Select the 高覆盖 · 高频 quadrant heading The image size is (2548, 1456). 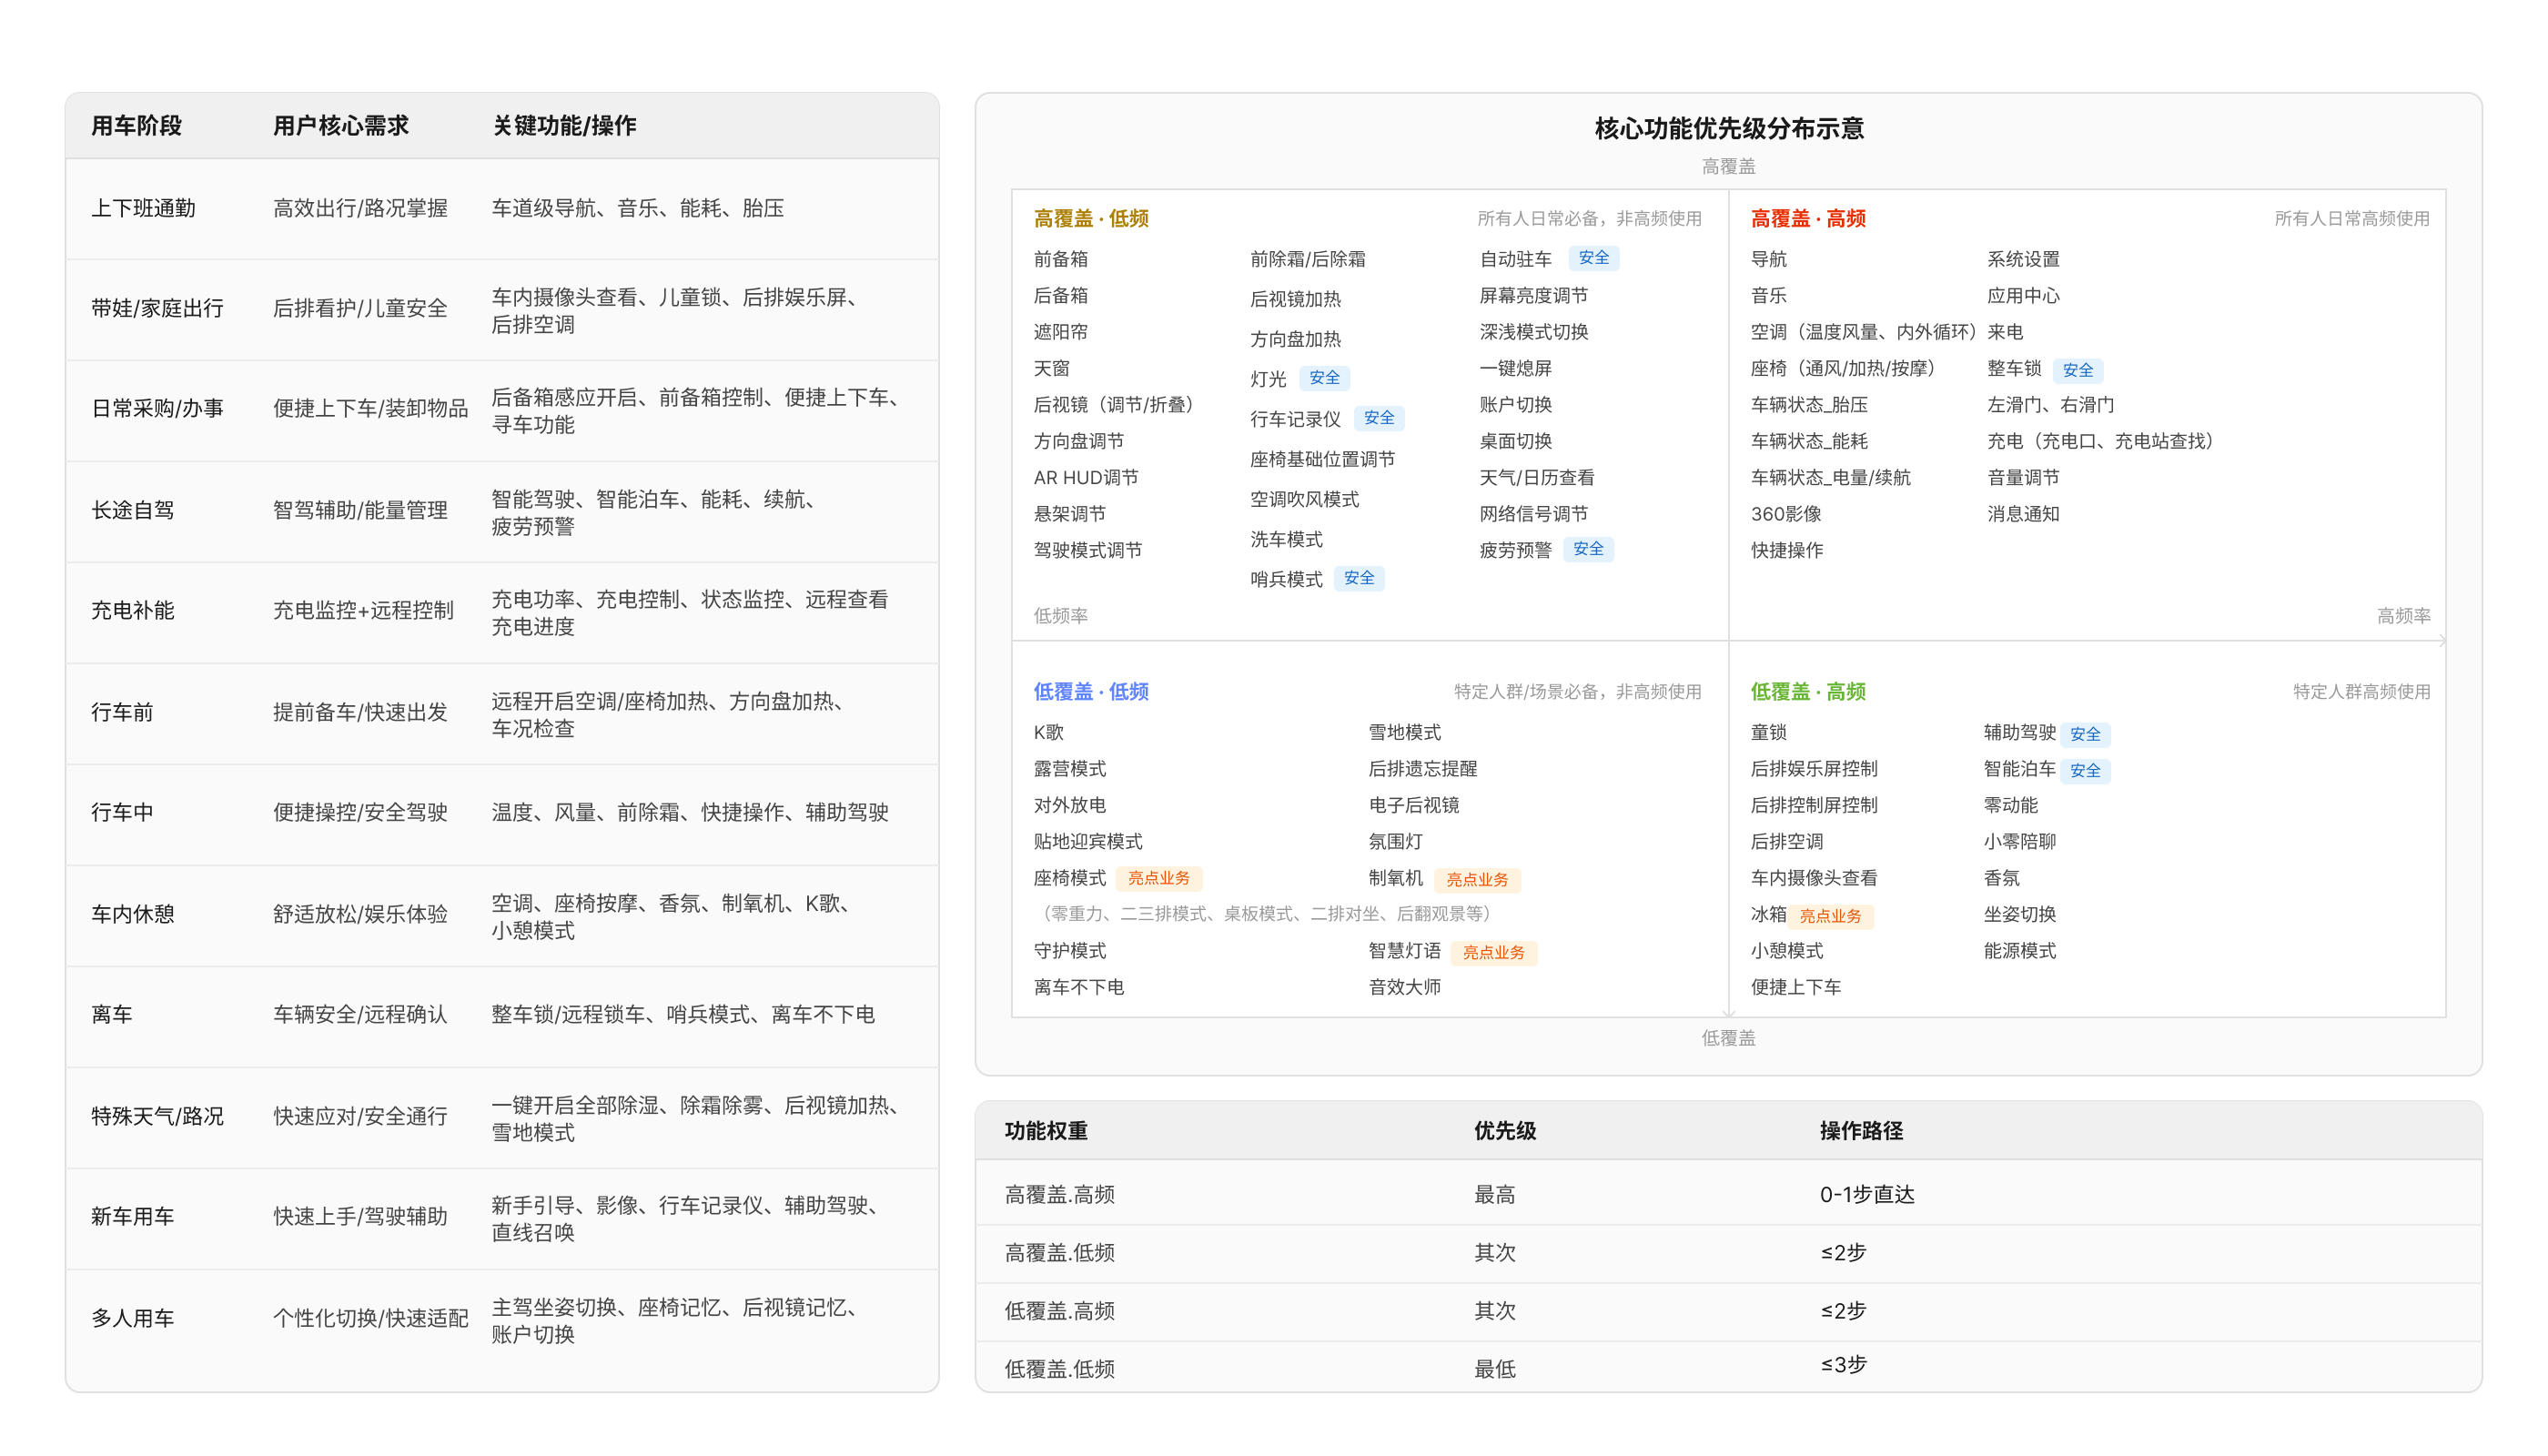(1808, 218)
